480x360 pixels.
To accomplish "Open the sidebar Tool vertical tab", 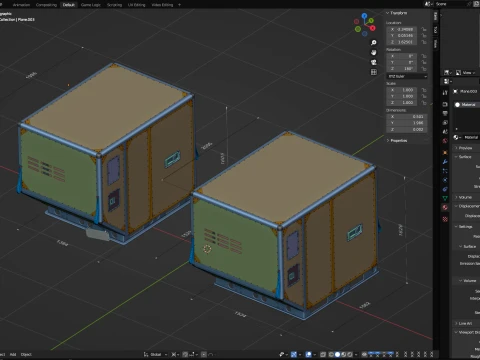I will pyautogui.click(x=435, y=30).
